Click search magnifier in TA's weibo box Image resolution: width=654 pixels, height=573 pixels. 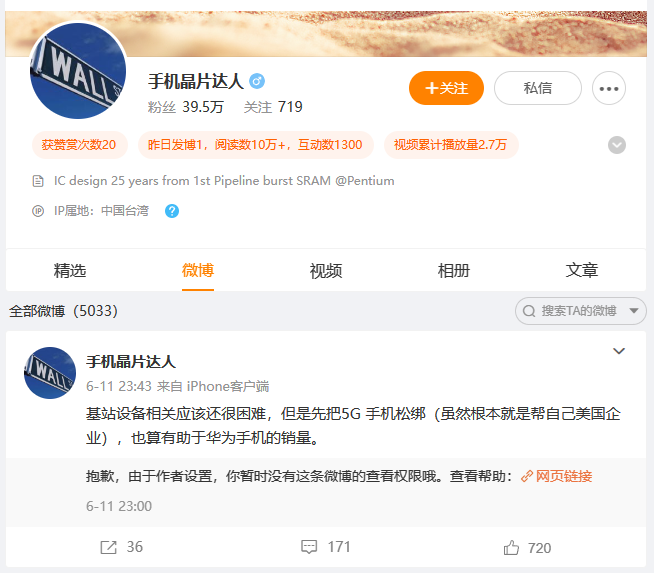pyautogui.click(x=529, y=311)
